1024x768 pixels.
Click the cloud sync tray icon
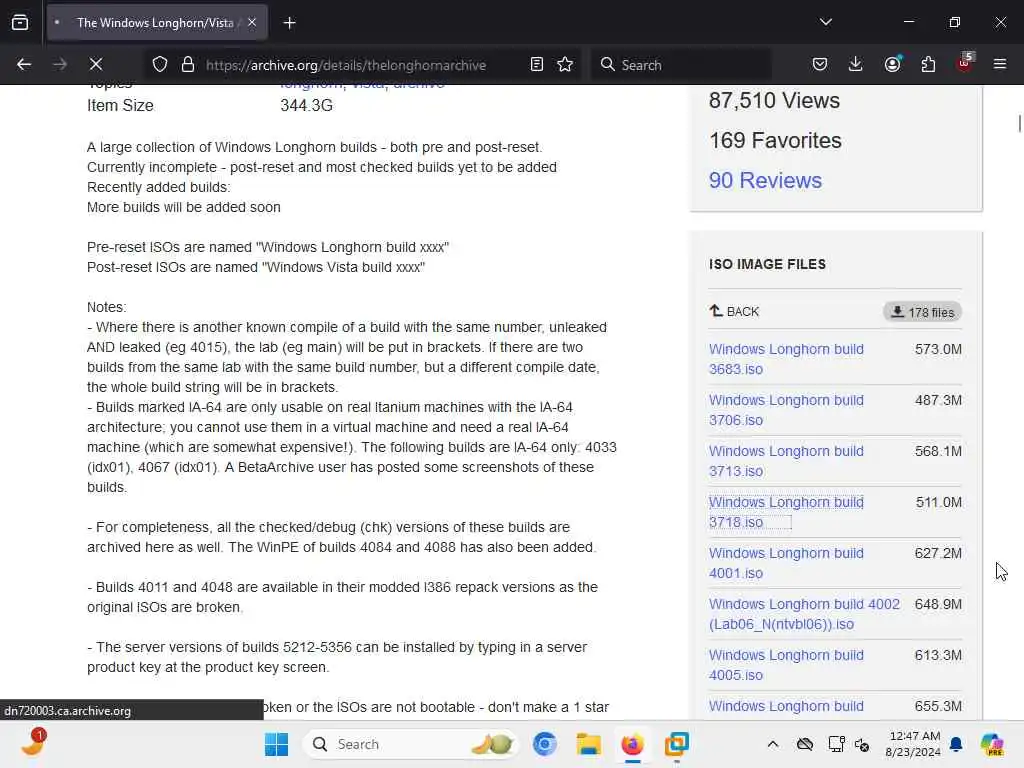point(805,744)
